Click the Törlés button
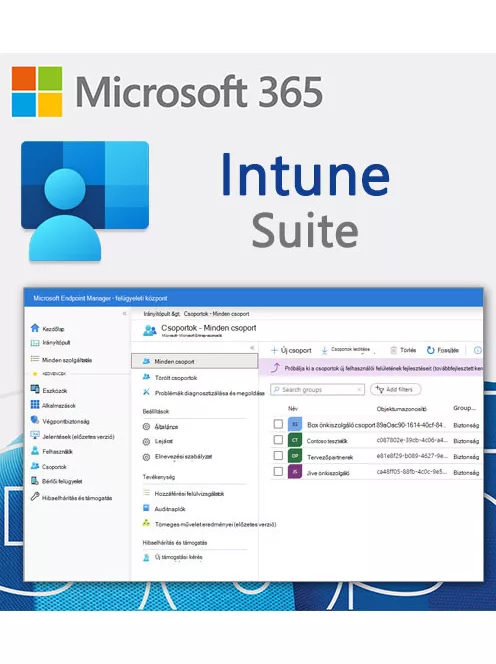 coord(403,350)
